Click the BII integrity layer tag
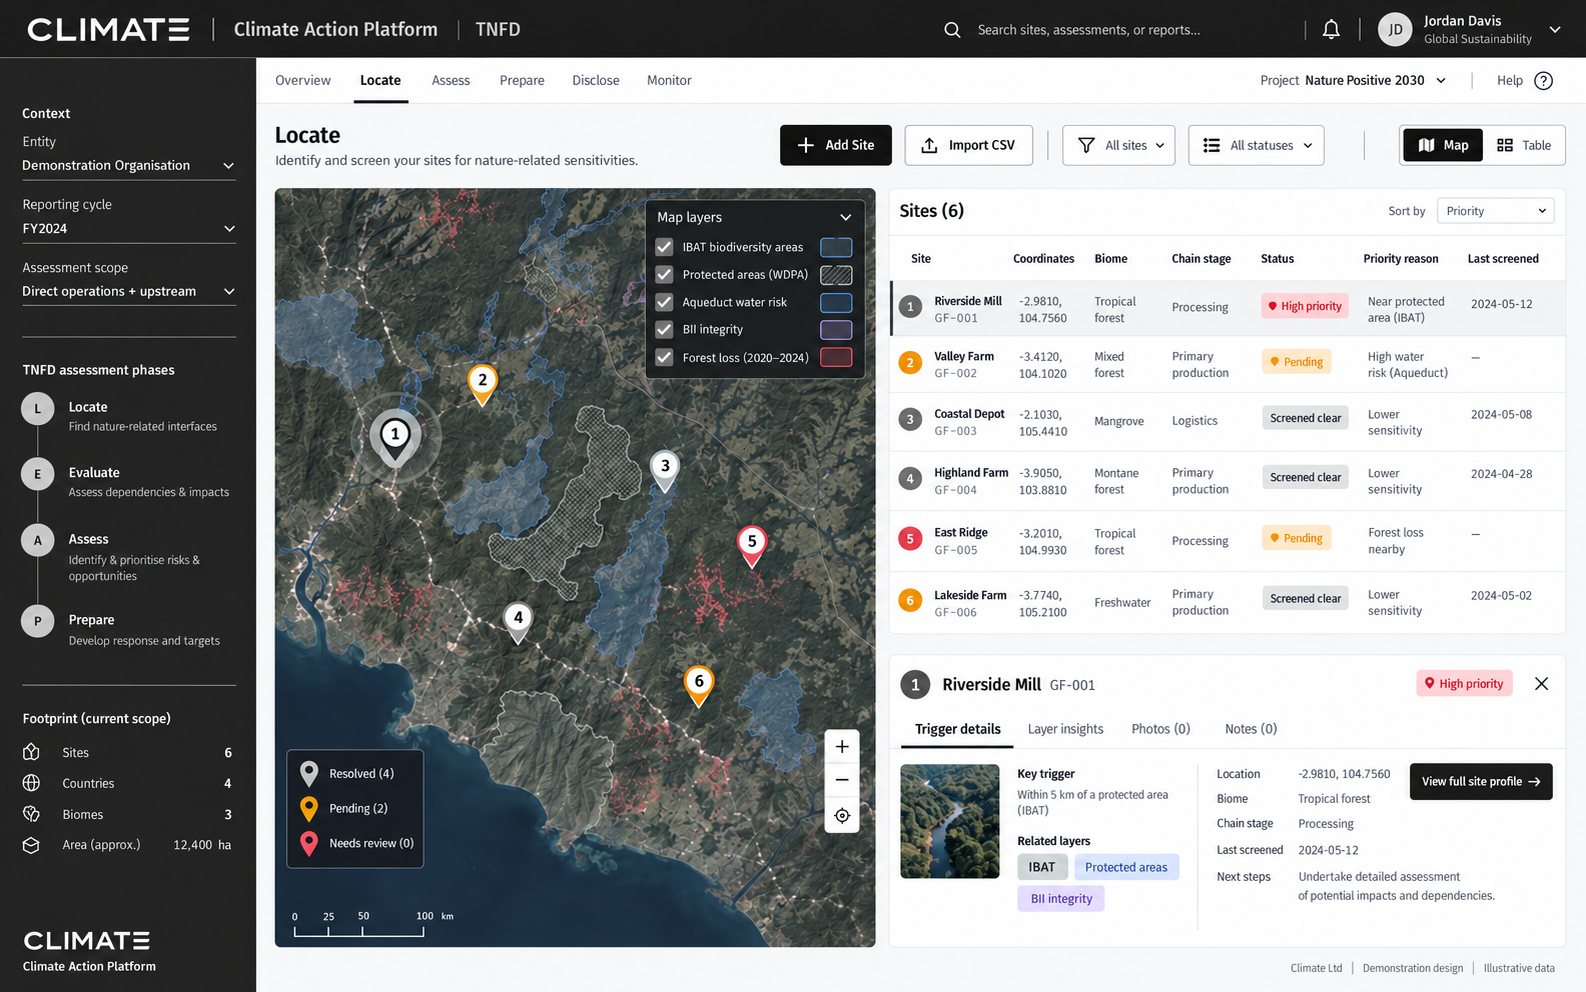Image resolution: width=1586 pixels, height=992 pixels. click(1061, 899)
